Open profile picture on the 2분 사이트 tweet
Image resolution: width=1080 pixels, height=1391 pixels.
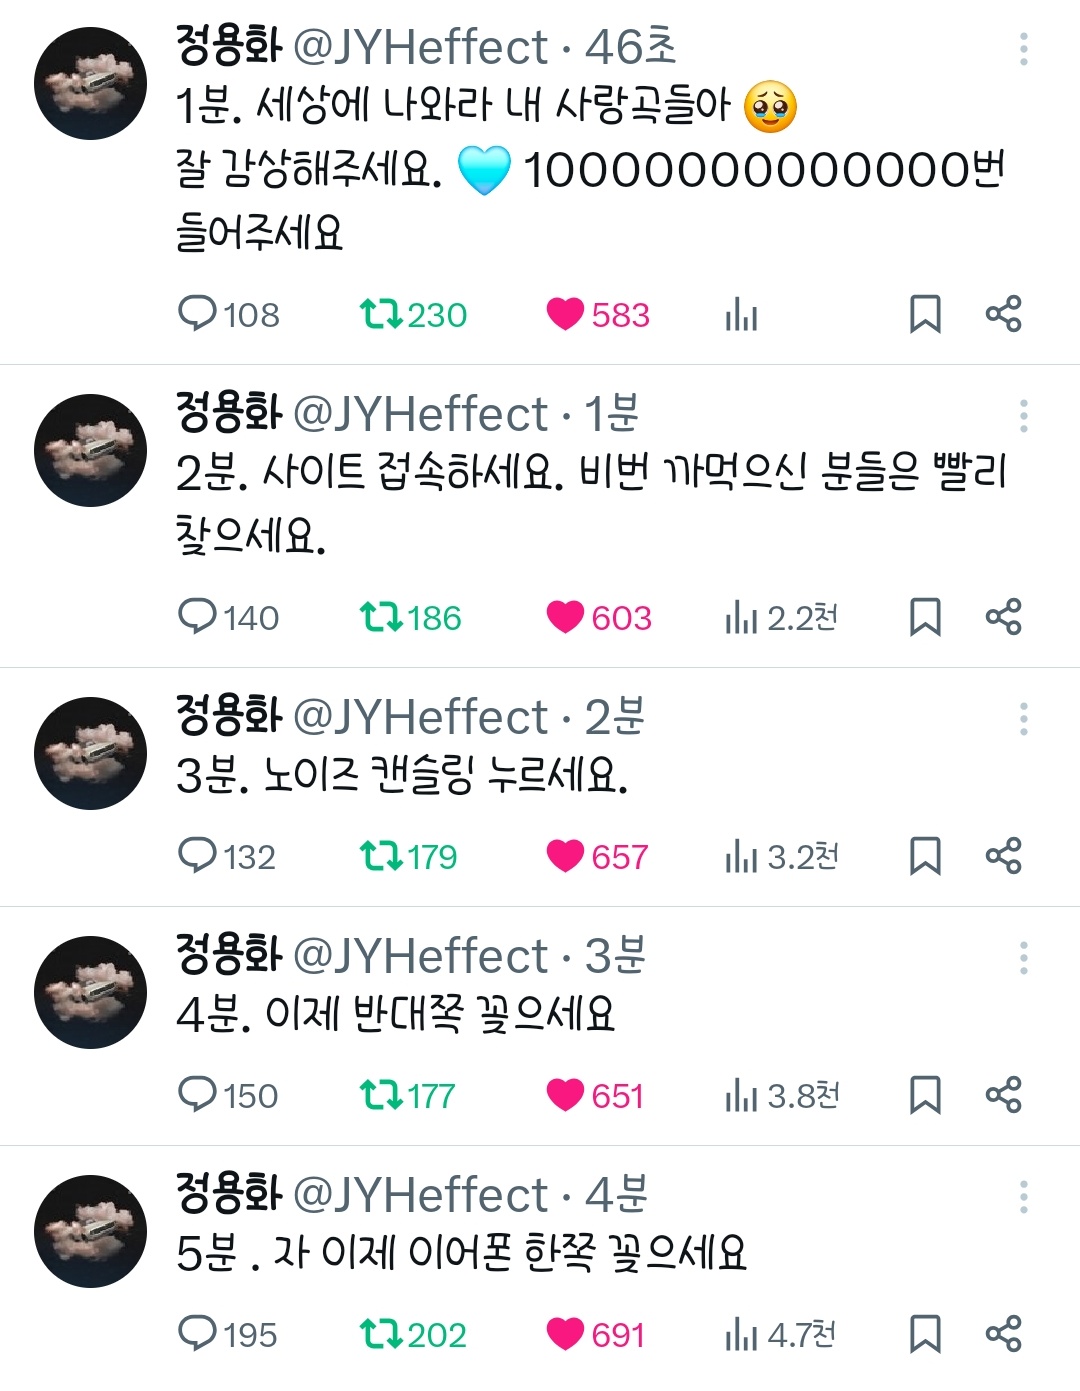[91, 451]
